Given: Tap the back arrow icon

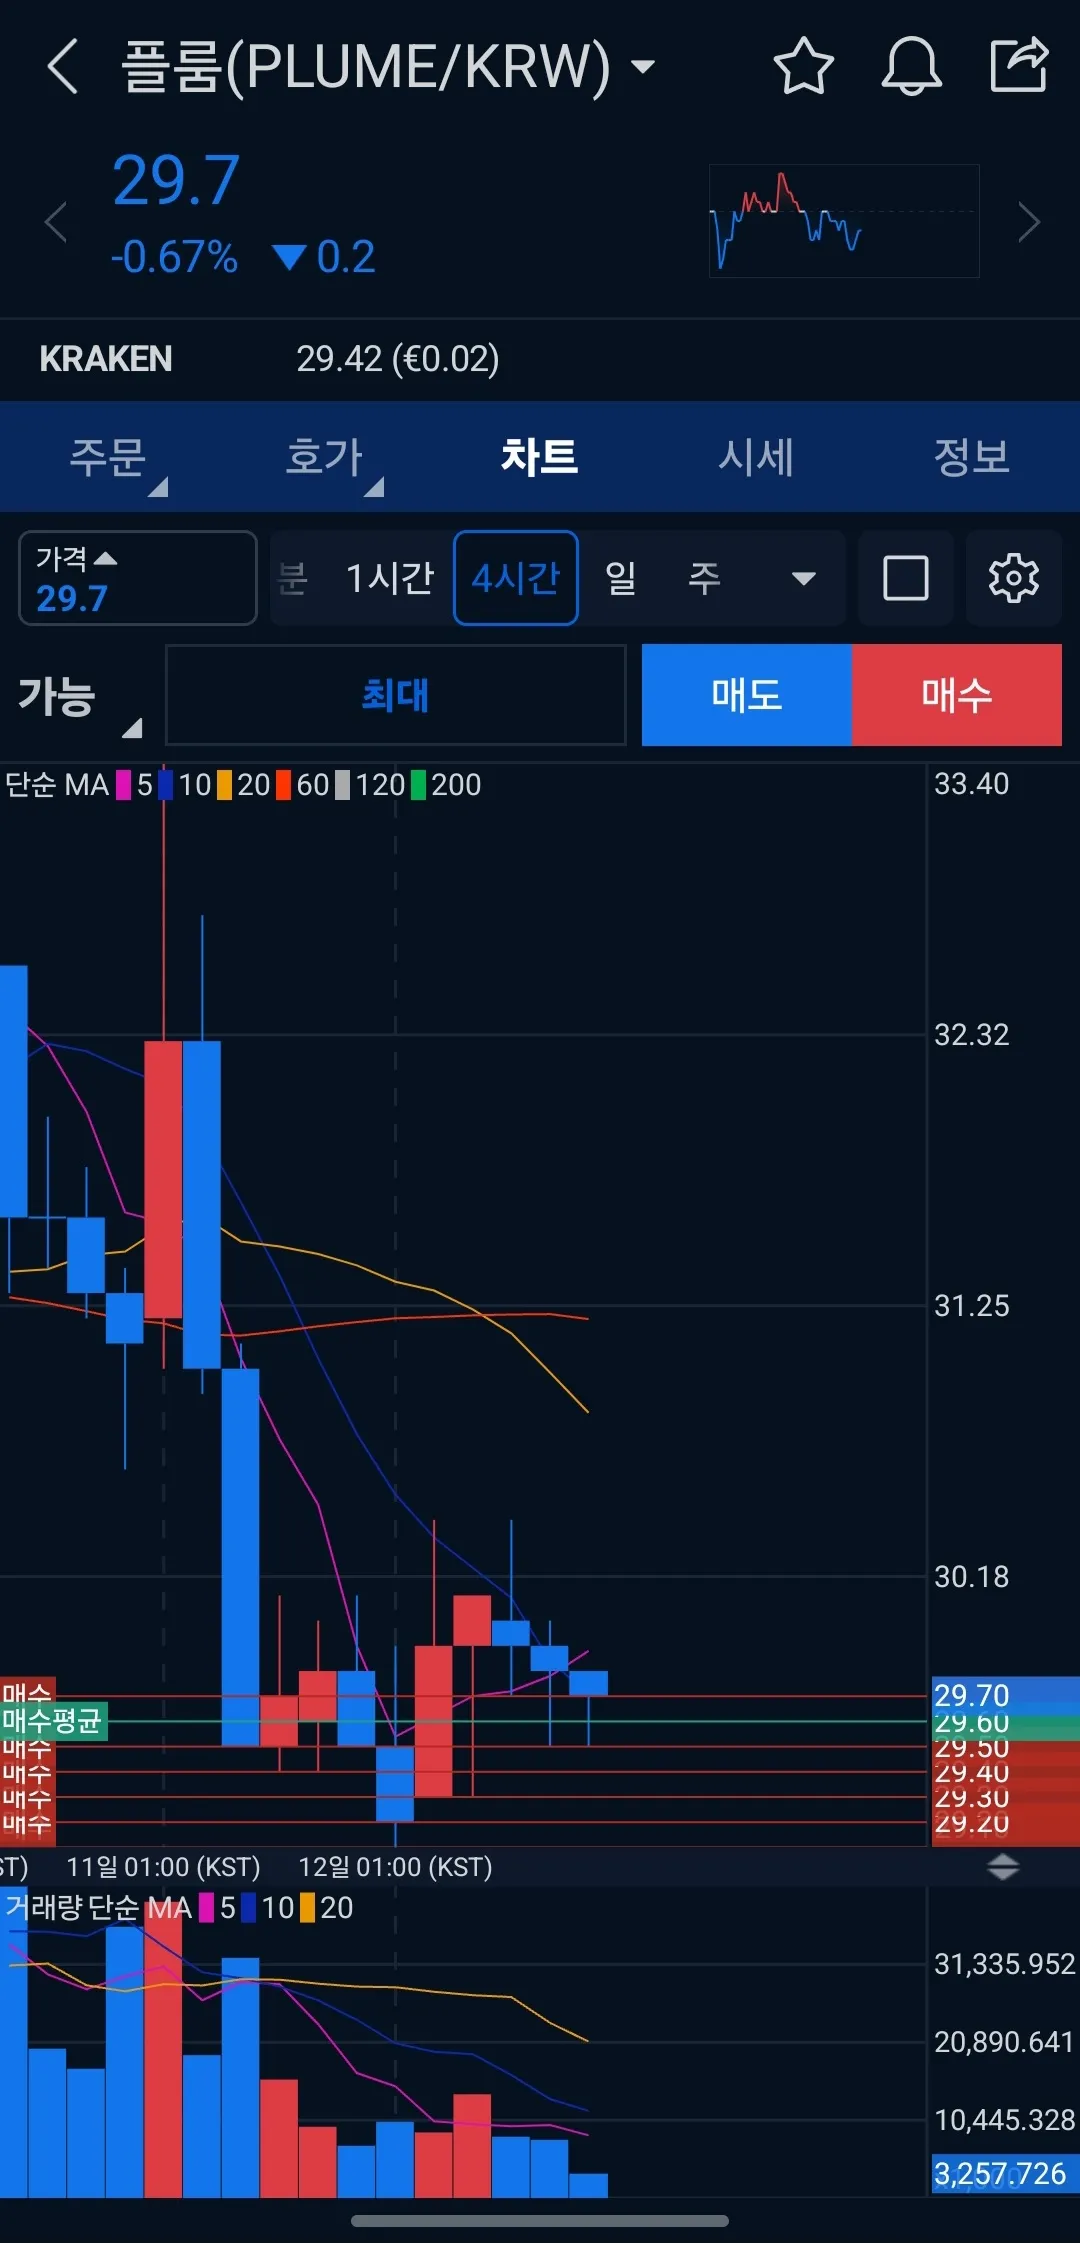Looking at the screenshot, I should coord(63,67).
